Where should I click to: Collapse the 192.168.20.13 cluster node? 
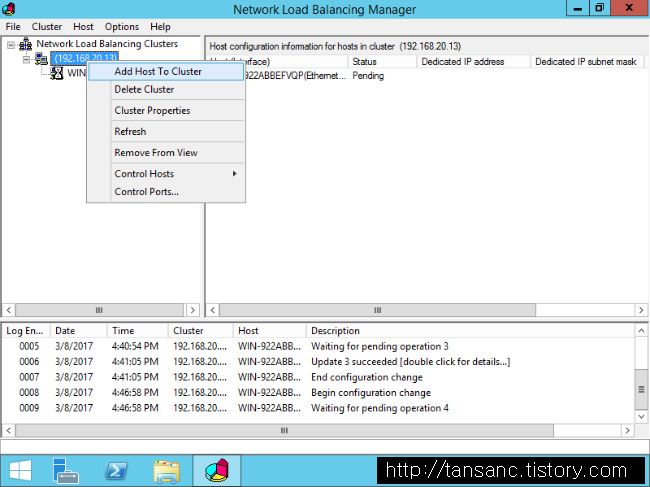pyautogui.click(x=27, y=60)
